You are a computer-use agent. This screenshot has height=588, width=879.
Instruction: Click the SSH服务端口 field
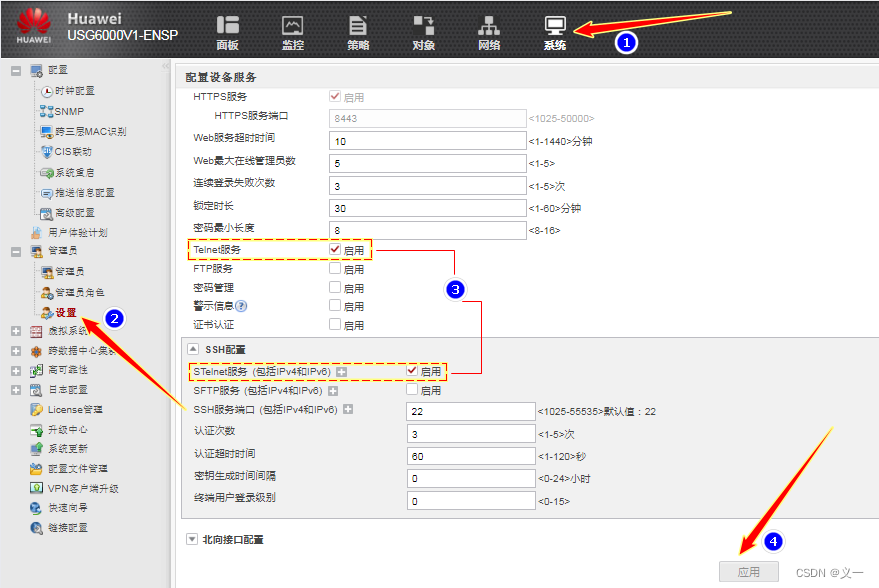coord(471,411)
